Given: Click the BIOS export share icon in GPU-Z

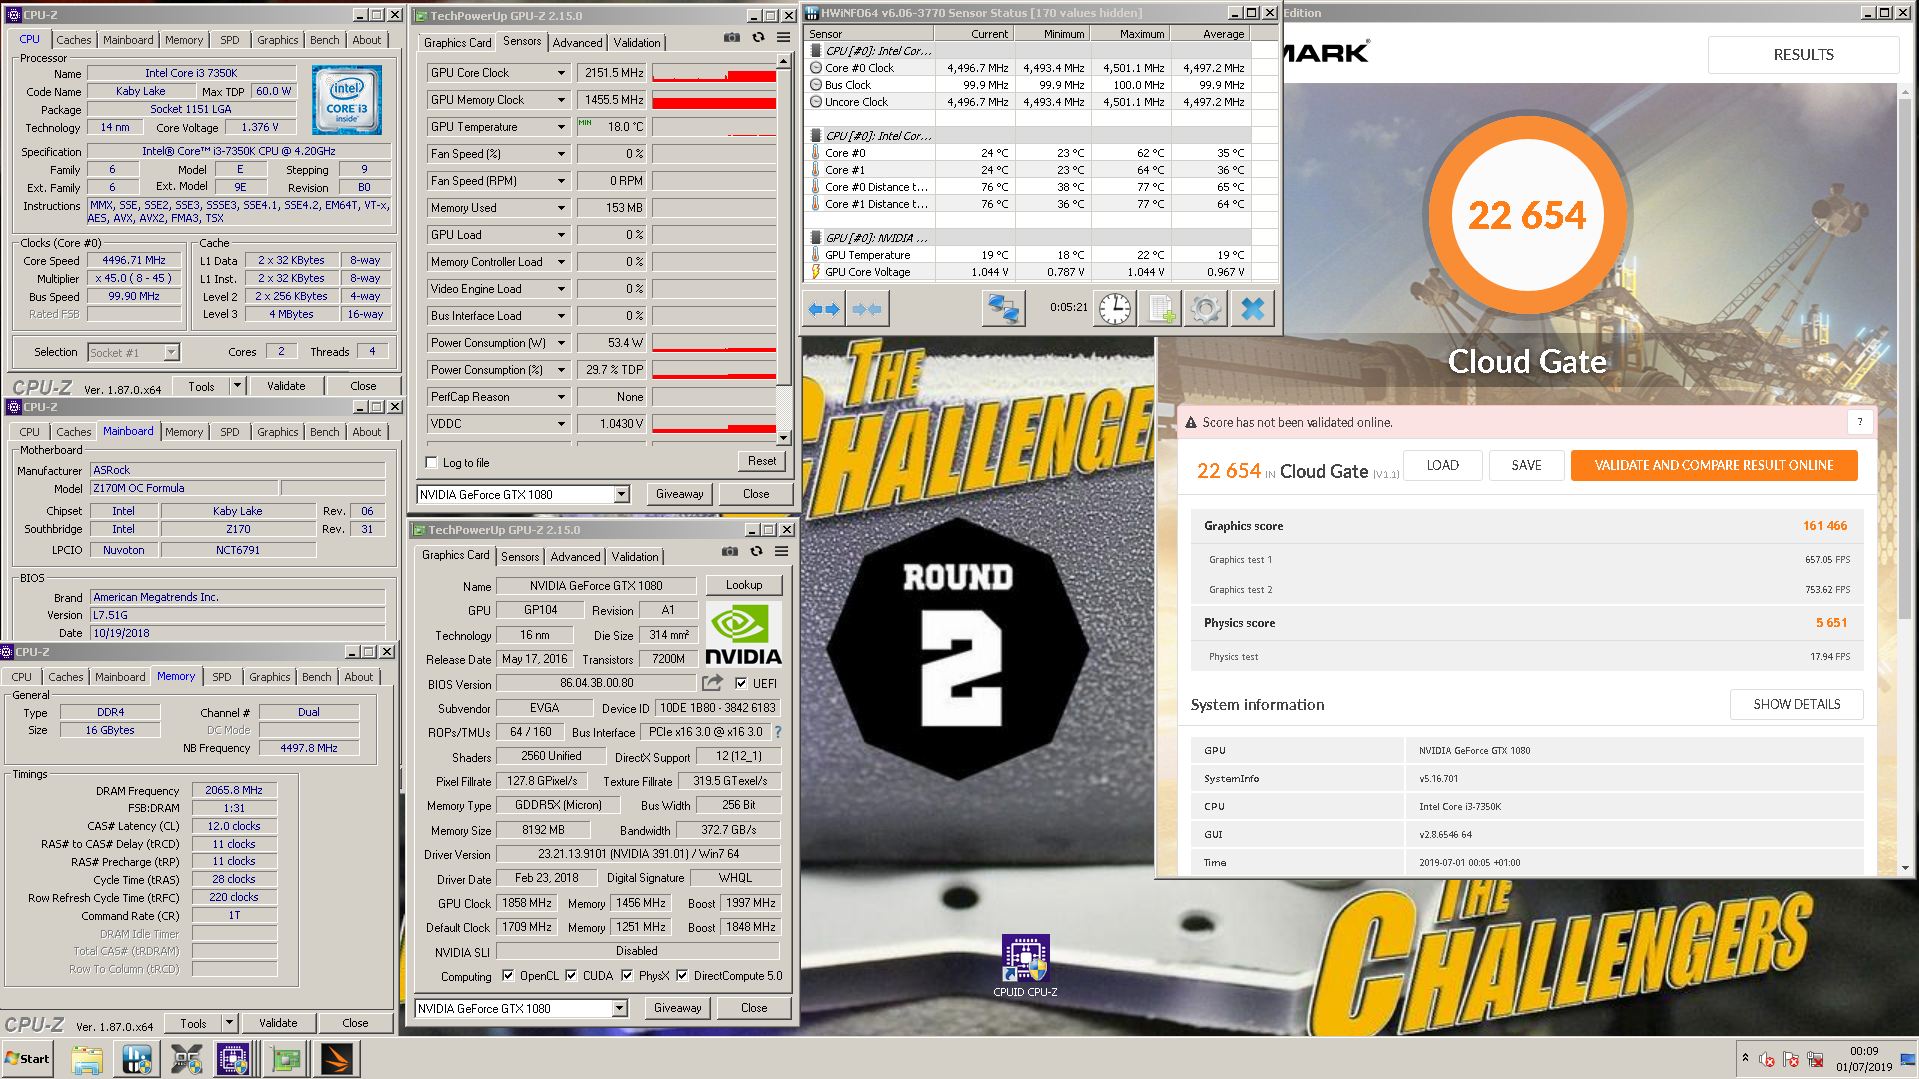Looking at the screenshot, I should [x=712, y=683].
